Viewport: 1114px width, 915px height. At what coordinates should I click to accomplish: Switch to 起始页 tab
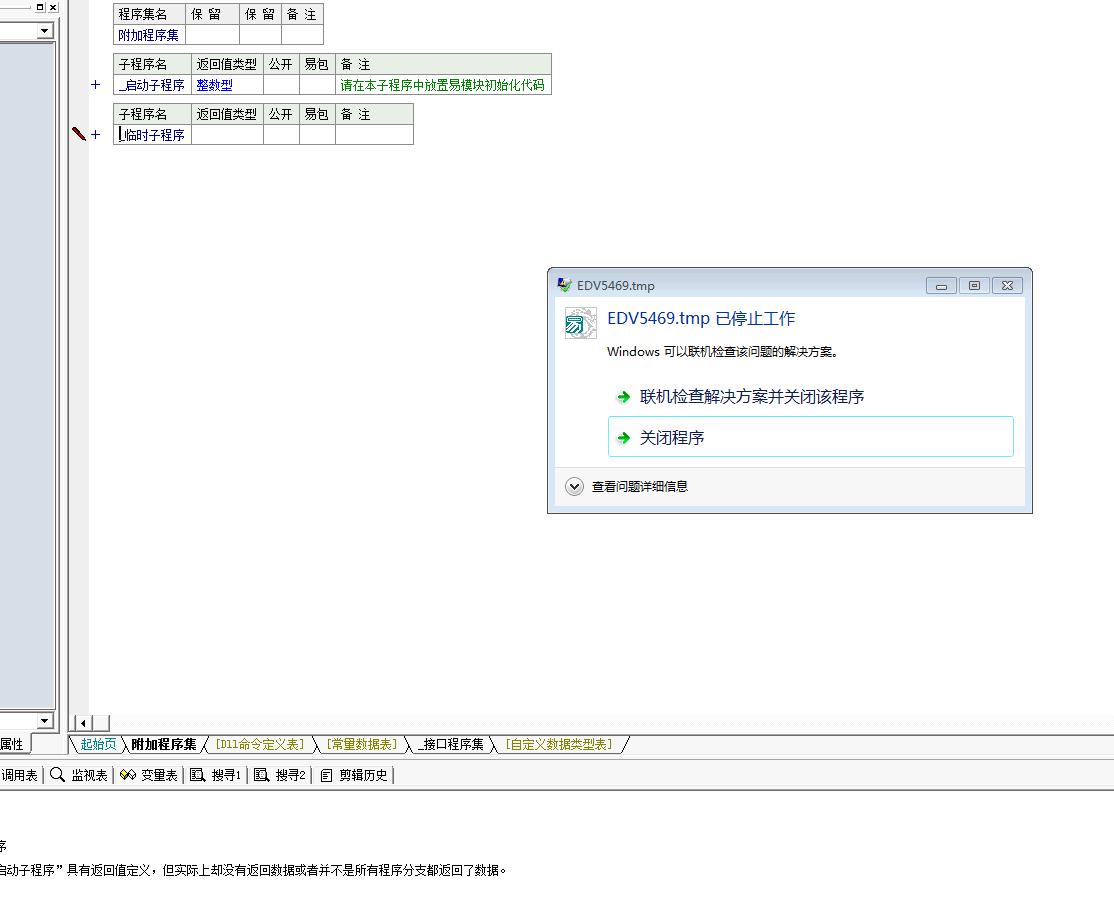(x=98, y=744)
